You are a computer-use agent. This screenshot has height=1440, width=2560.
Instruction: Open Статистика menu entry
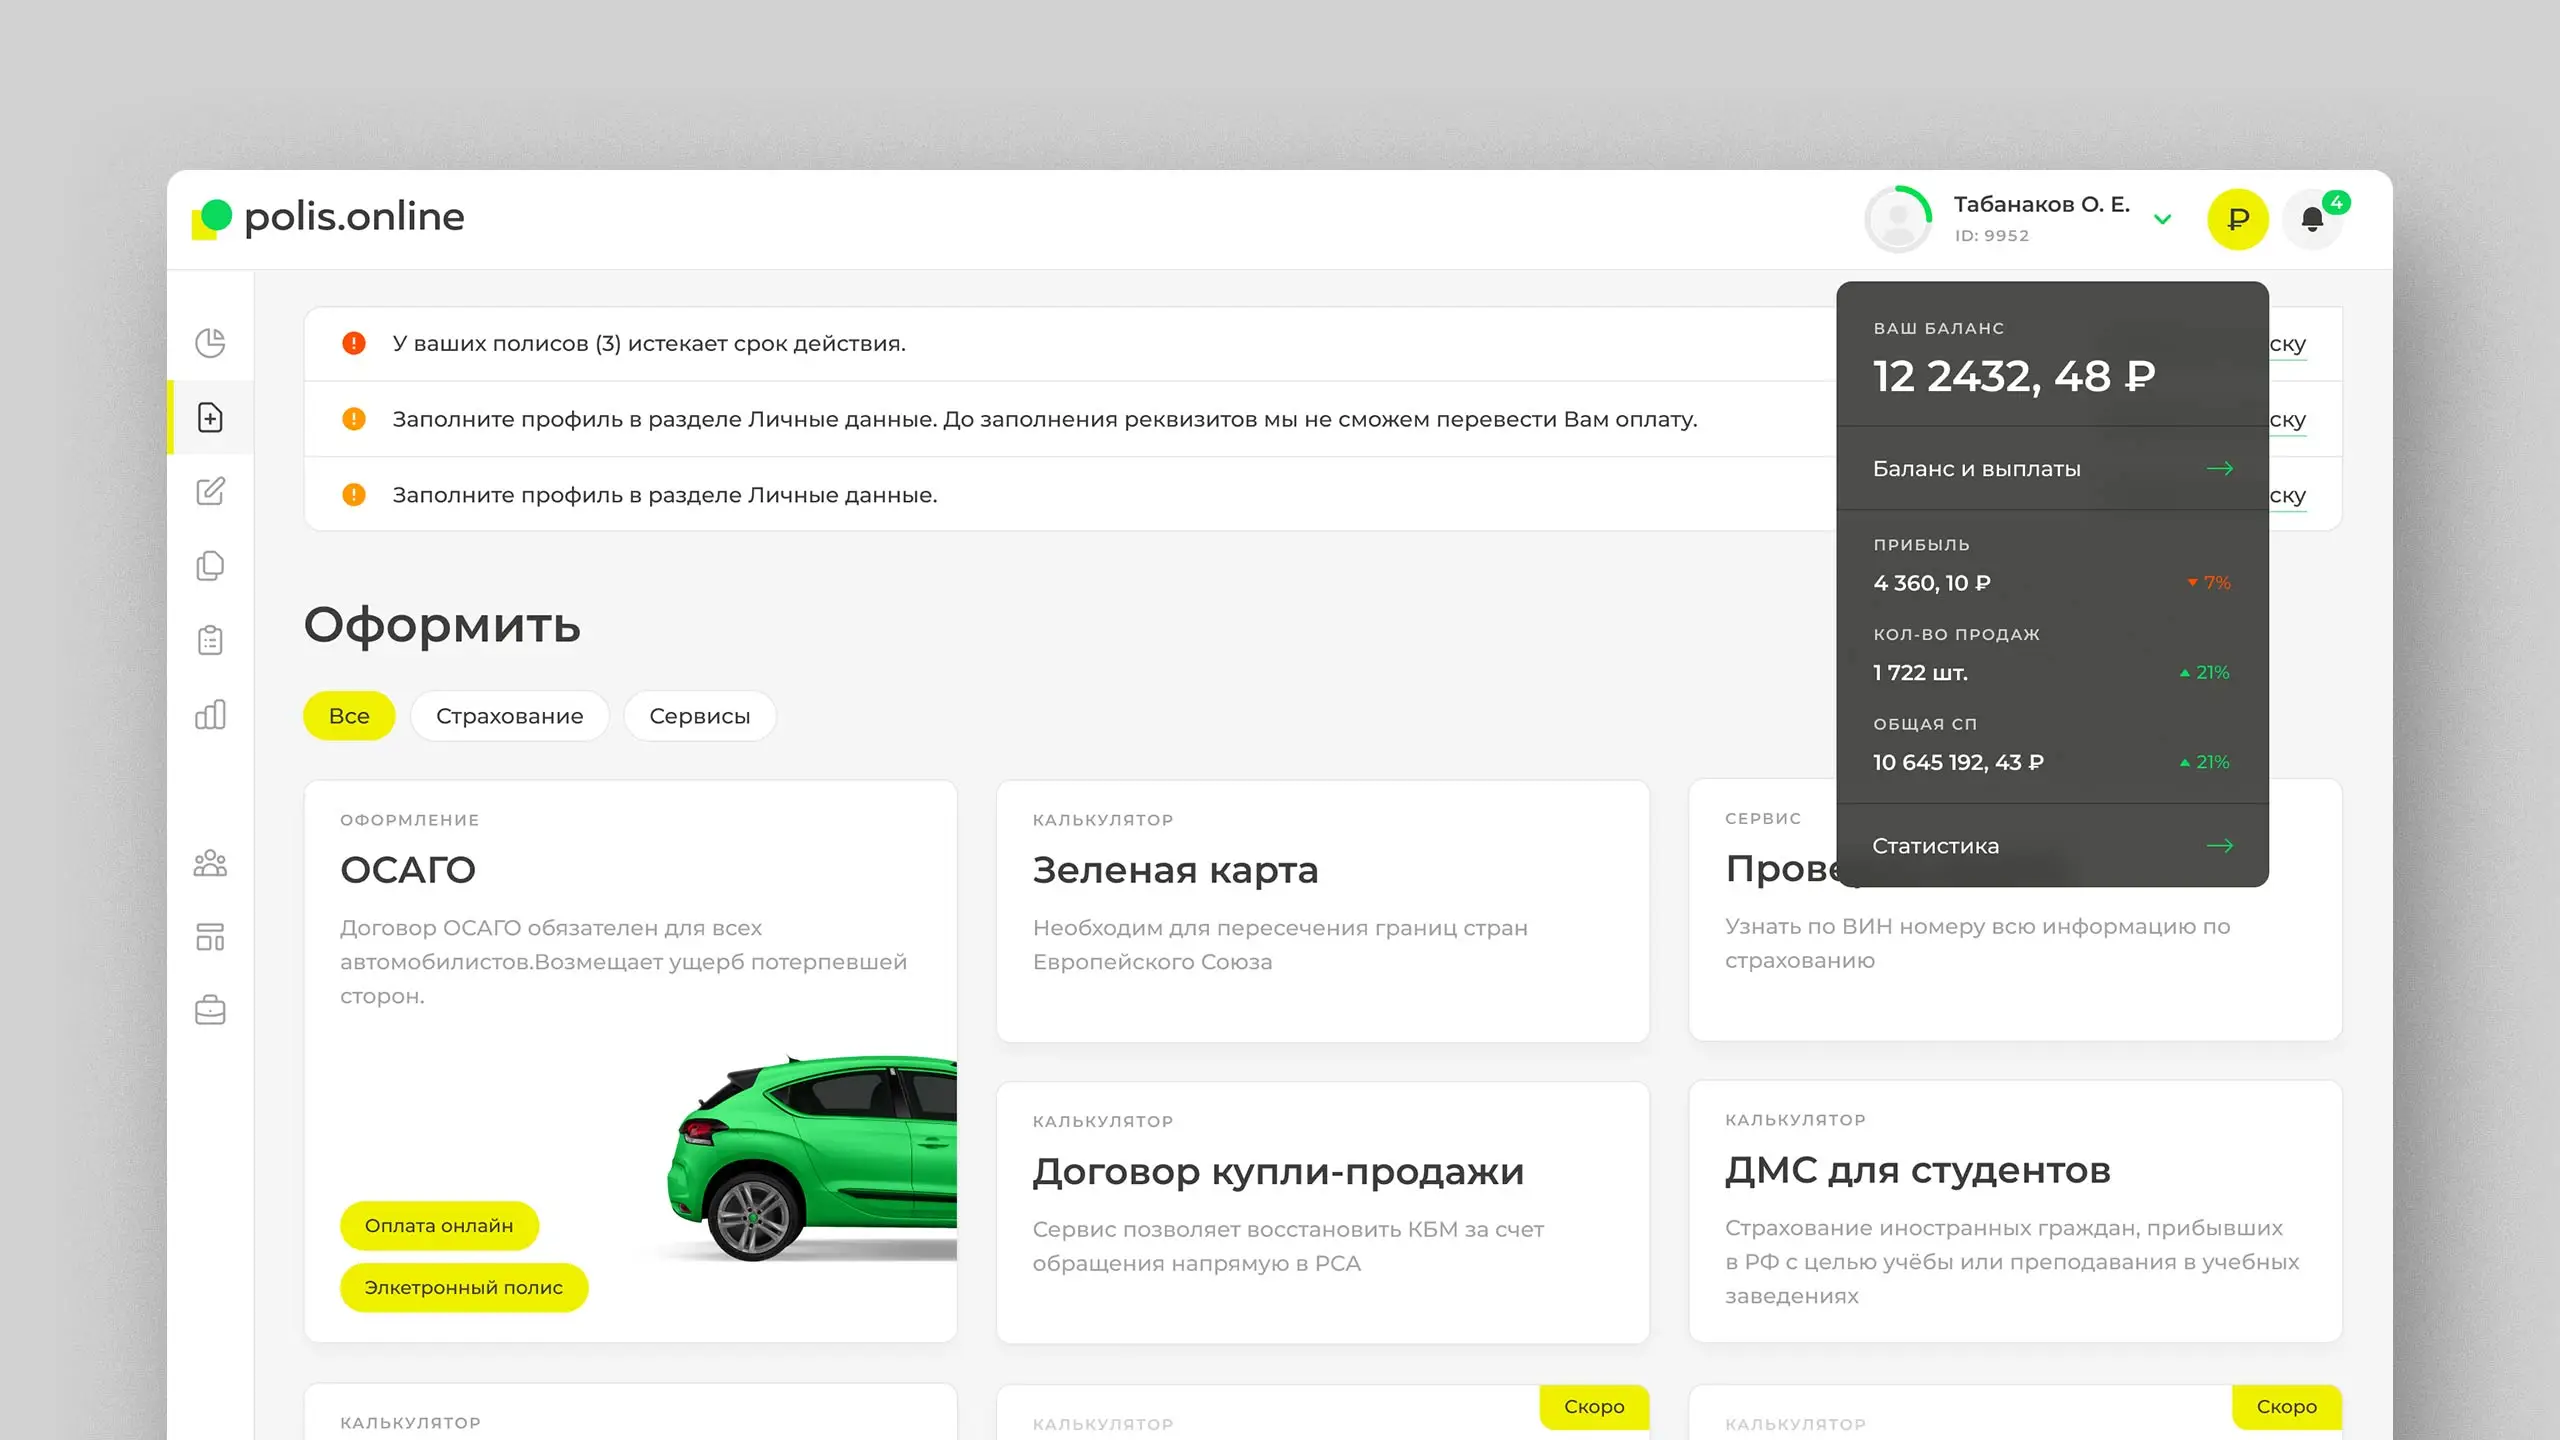click(x=2052, y=846)
